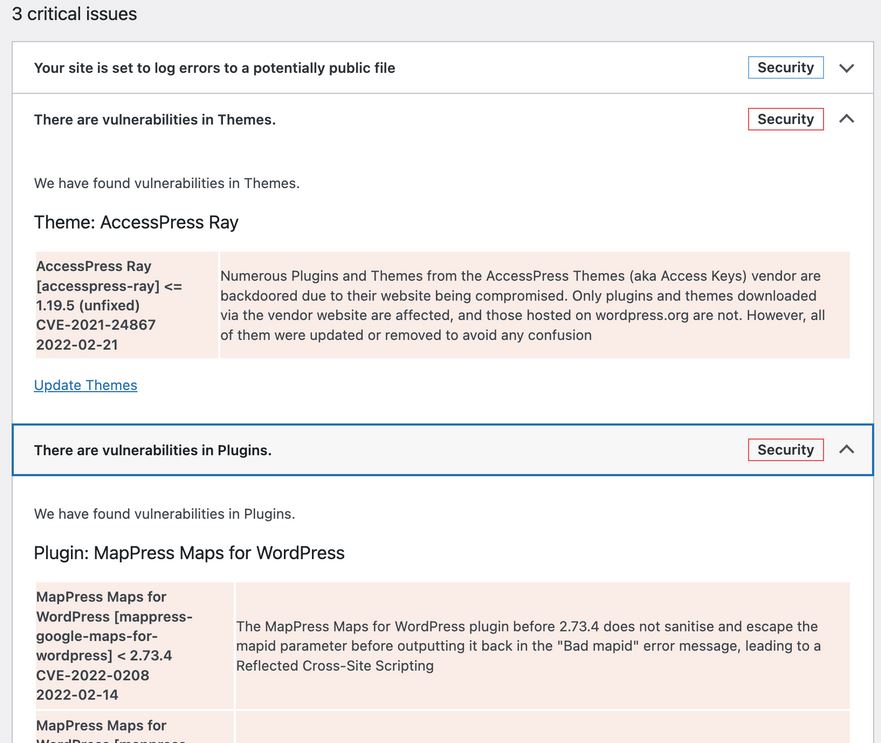Click the Security badge on Themes row
This screenshot has height=743, width=881.
[x=785, y=119]
